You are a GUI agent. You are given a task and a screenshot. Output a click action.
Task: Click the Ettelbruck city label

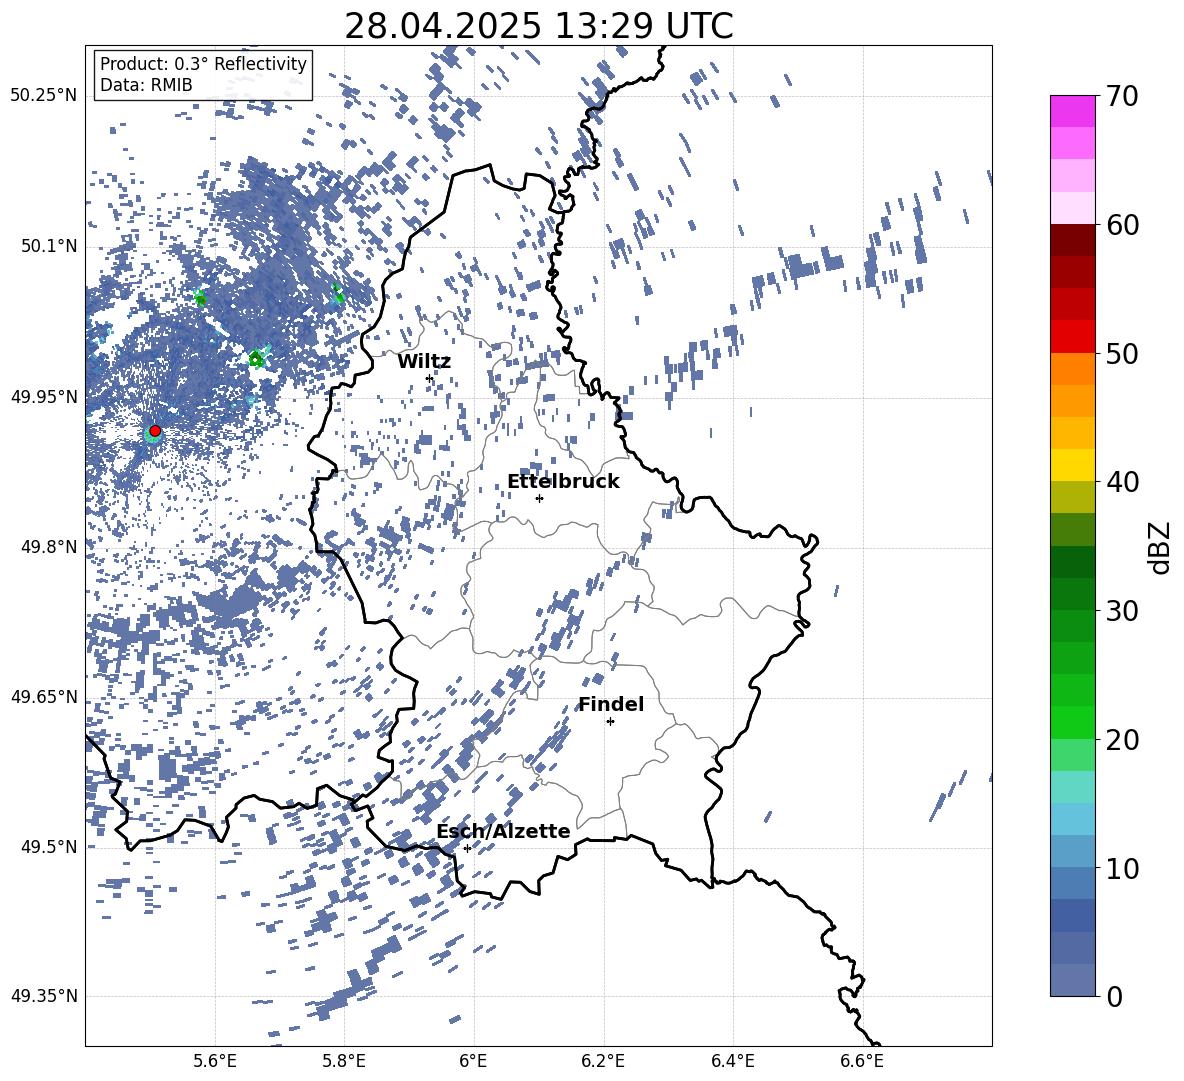point(563,482)
